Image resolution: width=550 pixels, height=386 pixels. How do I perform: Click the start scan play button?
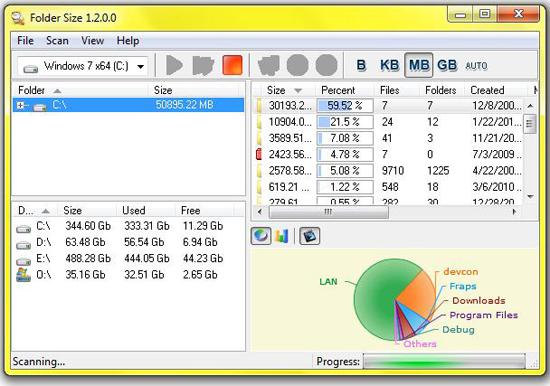(x=174, y=65)
